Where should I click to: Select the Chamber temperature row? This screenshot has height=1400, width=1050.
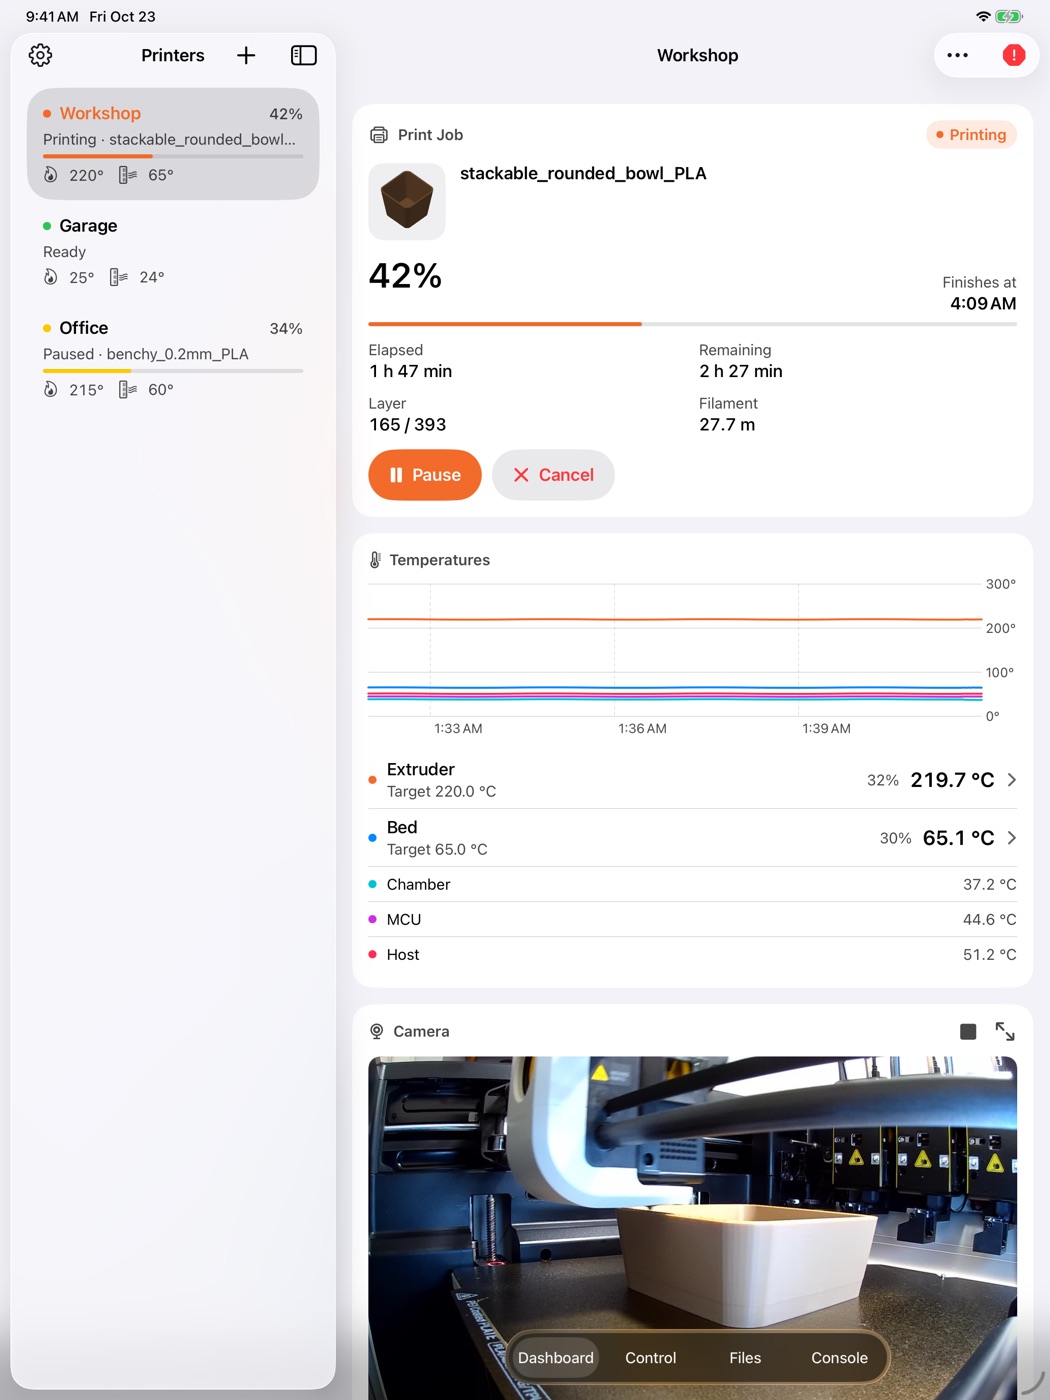(x=692, y=884)
